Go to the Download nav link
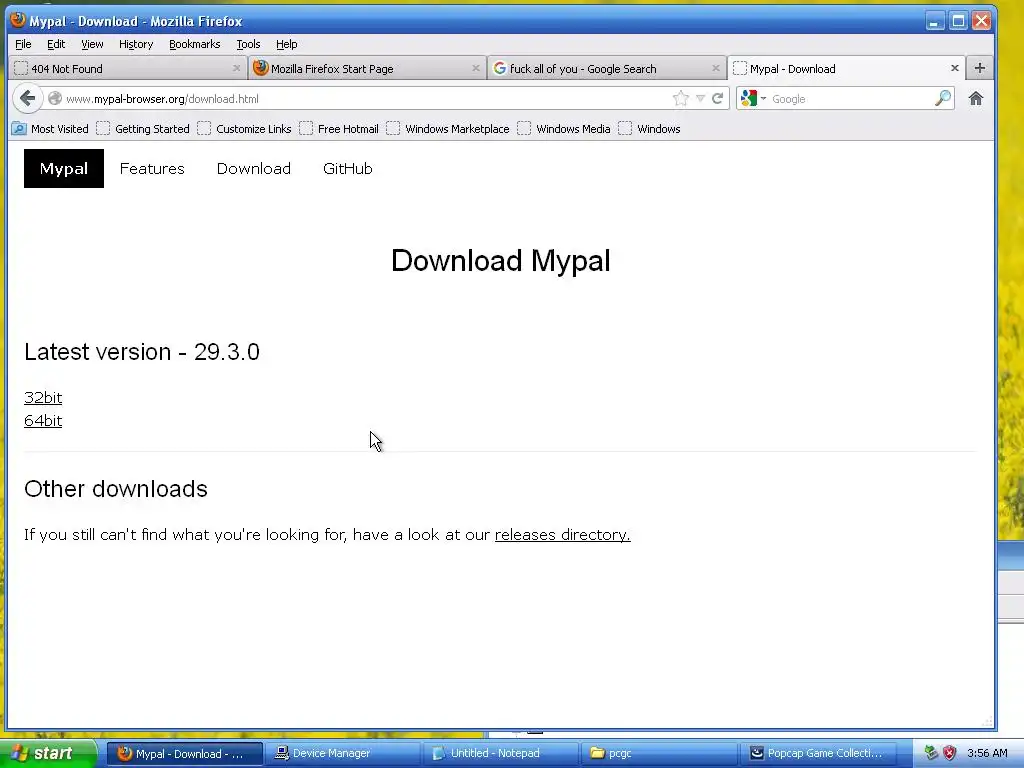Screen dimensions: 1024x768 253,168
